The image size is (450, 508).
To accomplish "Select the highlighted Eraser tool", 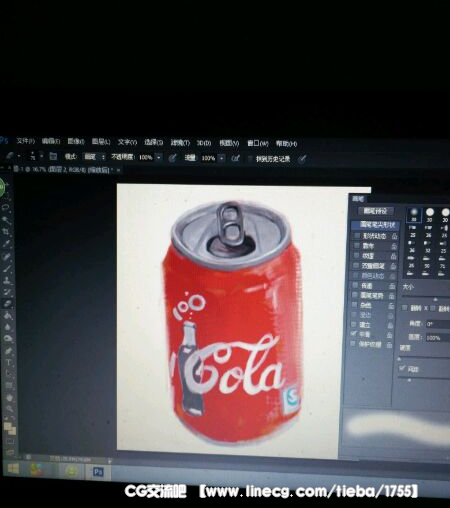I will tap(8, 304).
